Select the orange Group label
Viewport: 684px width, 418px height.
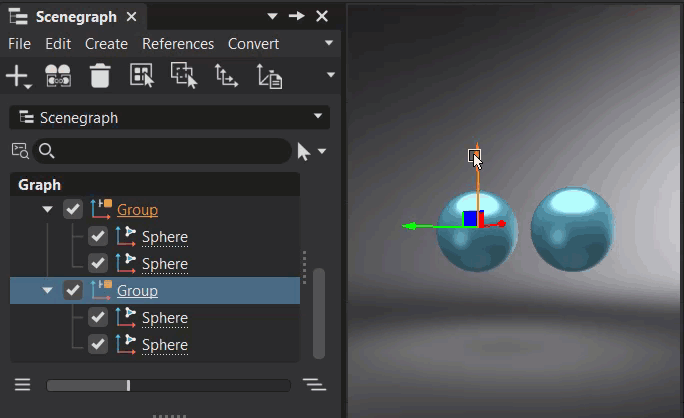click(x=137, y=210)
